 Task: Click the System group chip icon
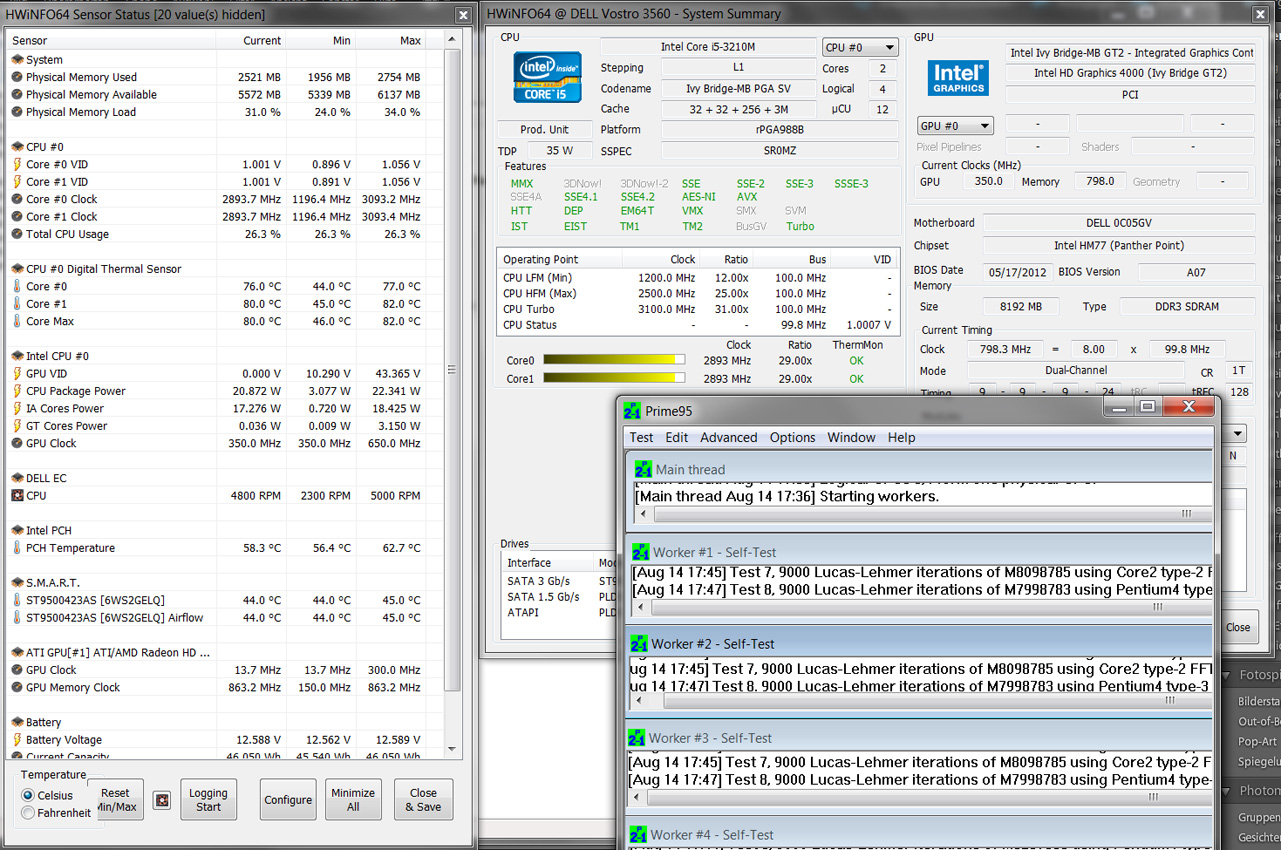17,60
